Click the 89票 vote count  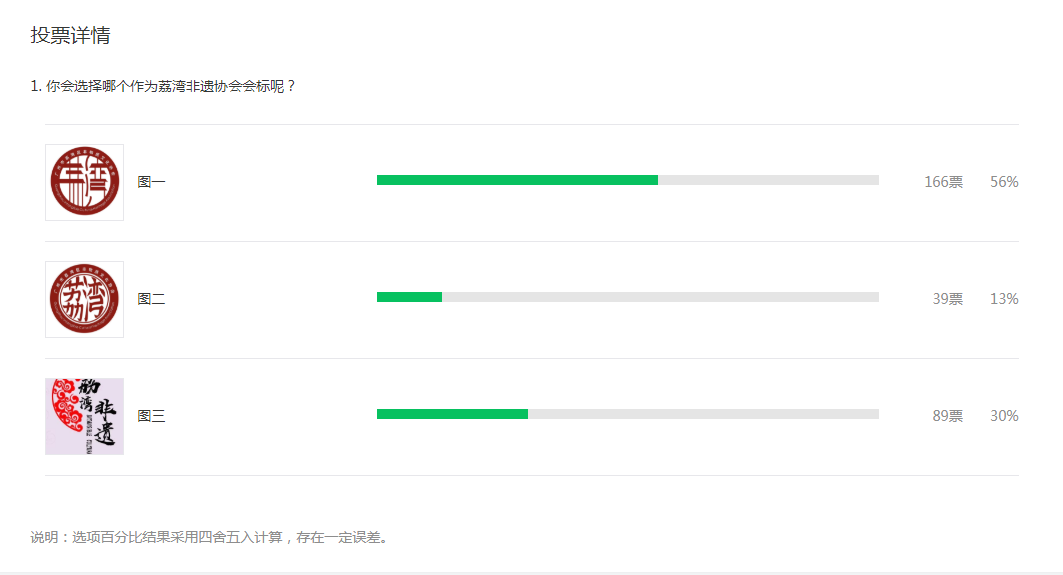point(948,416)
